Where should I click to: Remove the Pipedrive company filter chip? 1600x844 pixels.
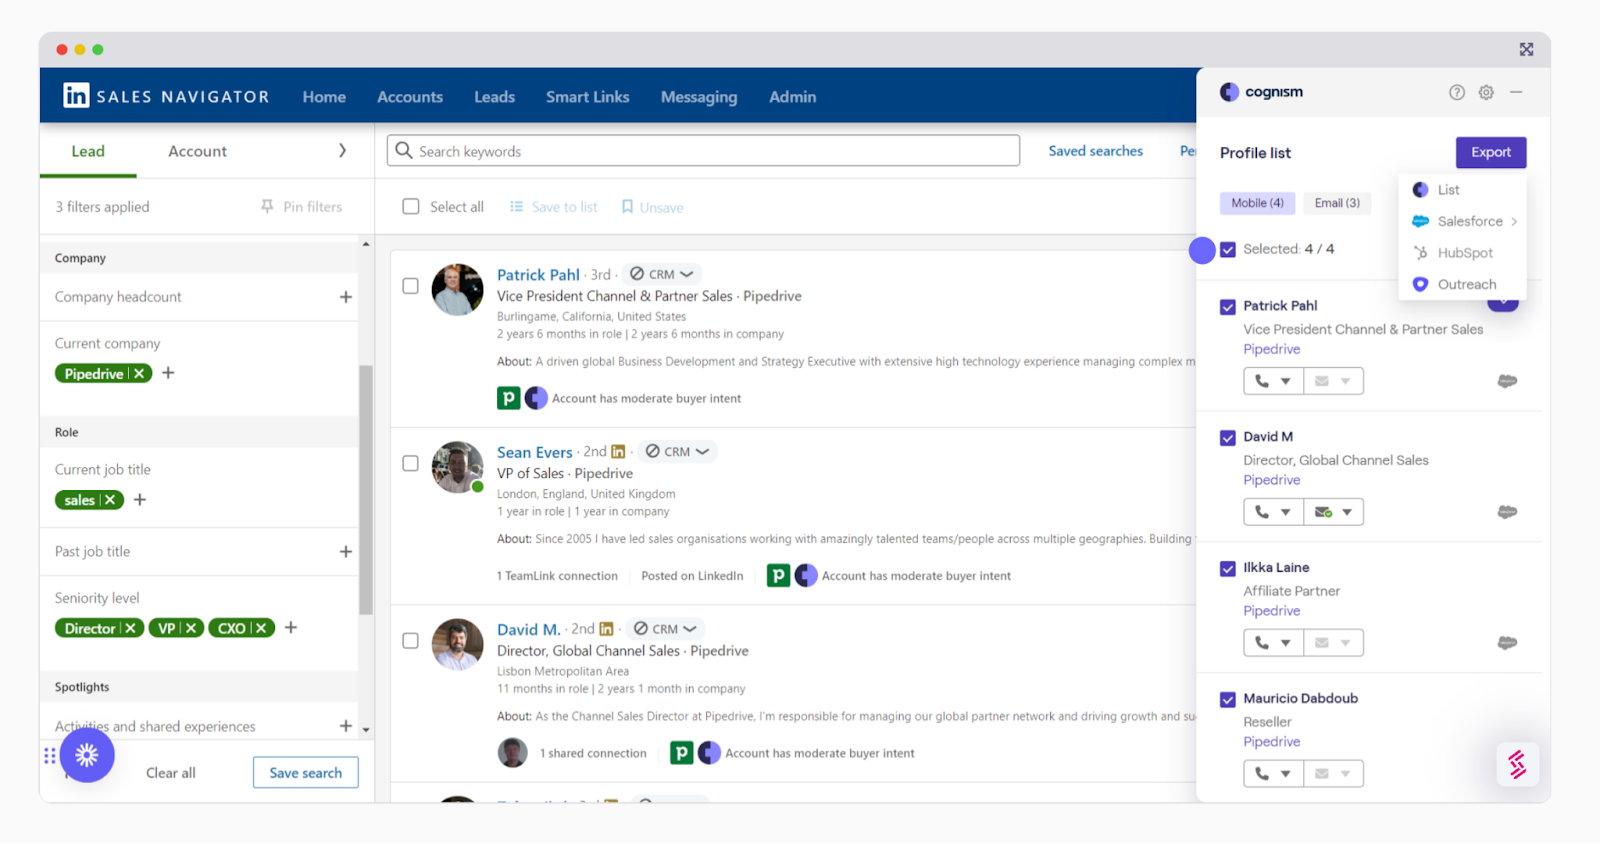coord(139,374)
